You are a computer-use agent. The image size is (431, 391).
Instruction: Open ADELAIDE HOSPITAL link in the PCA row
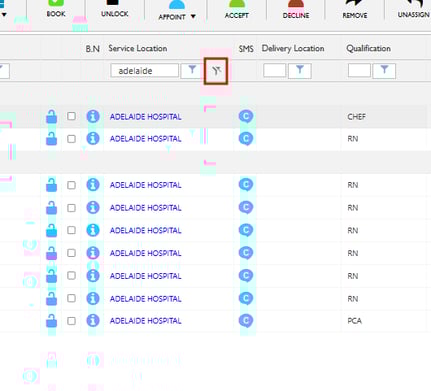coord(146,321)
